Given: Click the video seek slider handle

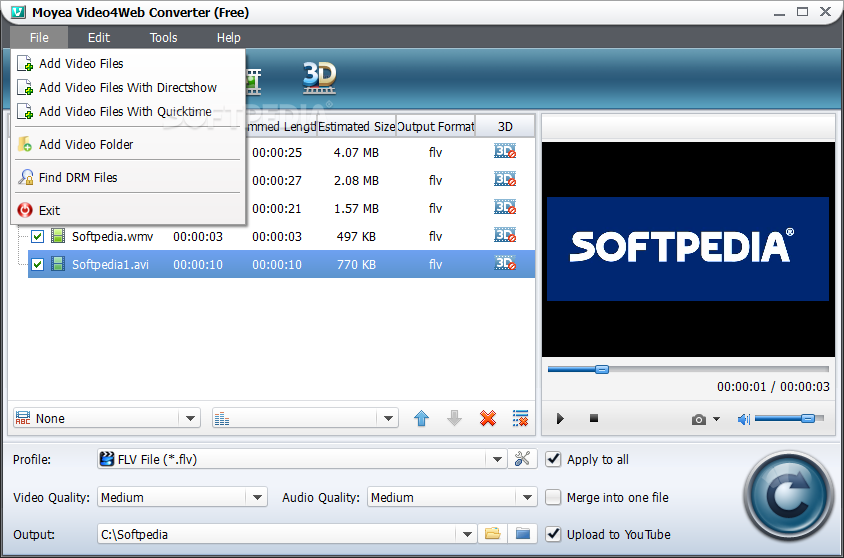Looking at the screenshot, I should click(602, 369).
